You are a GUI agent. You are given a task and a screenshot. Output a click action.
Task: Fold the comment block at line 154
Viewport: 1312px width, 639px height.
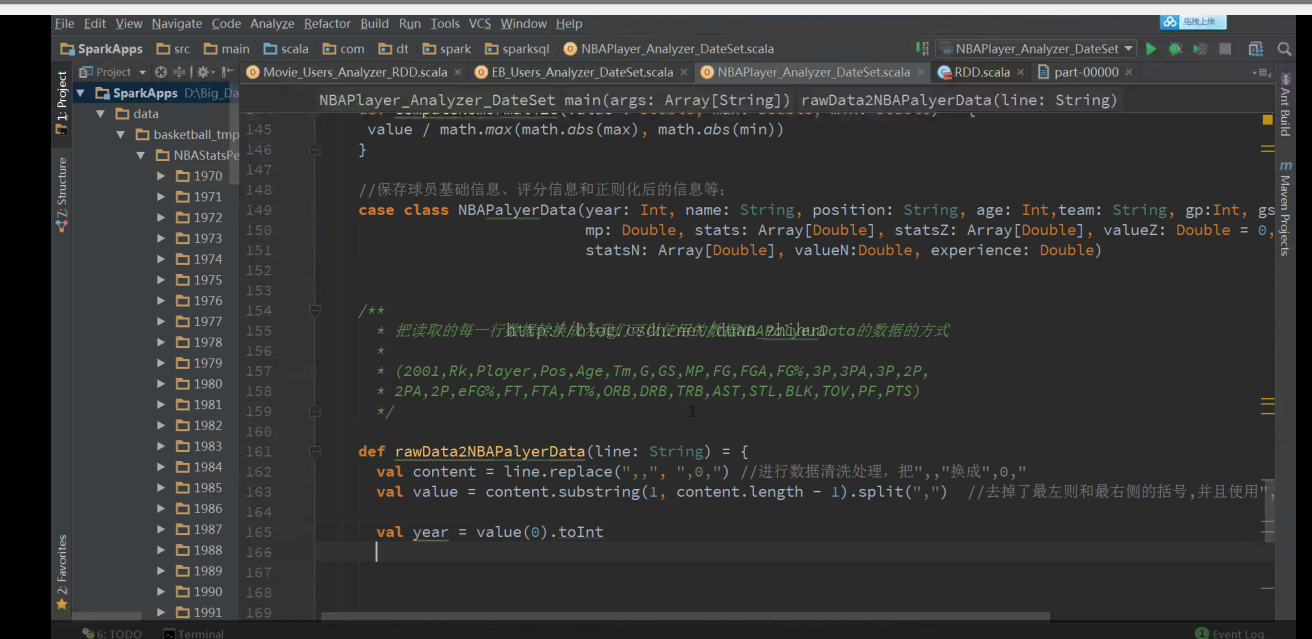(x=316, y=311)
